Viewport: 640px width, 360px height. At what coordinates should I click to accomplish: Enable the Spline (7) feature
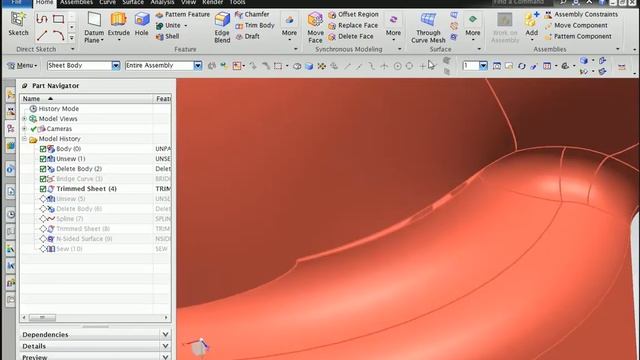(43, 219)
